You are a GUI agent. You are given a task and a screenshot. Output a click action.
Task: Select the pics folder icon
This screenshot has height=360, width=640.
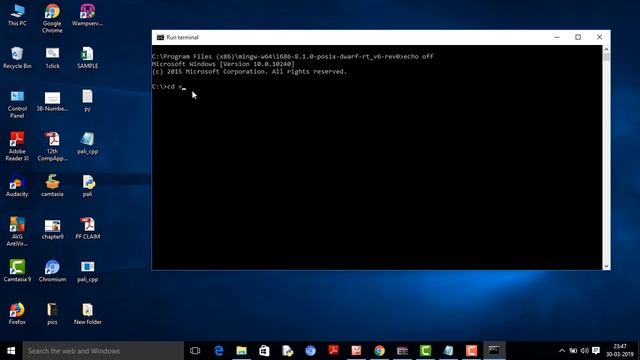(x=52, y=313)
